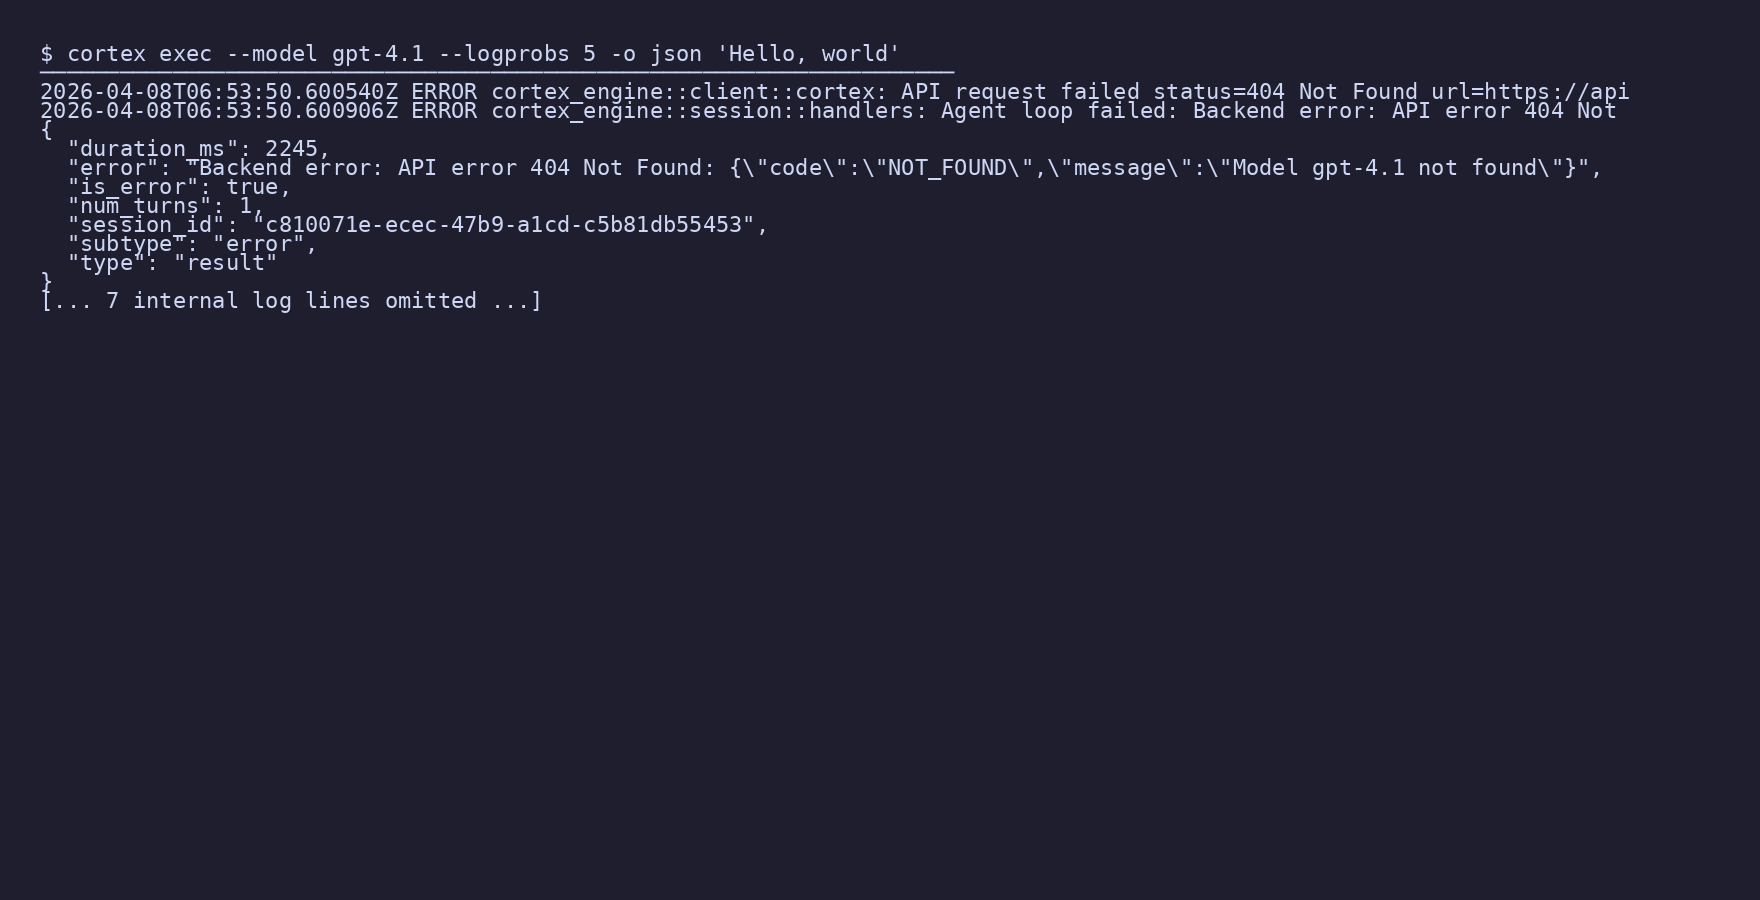
Task: Click the 'Hello, world' prompt string
Action: tap(808, 54)
